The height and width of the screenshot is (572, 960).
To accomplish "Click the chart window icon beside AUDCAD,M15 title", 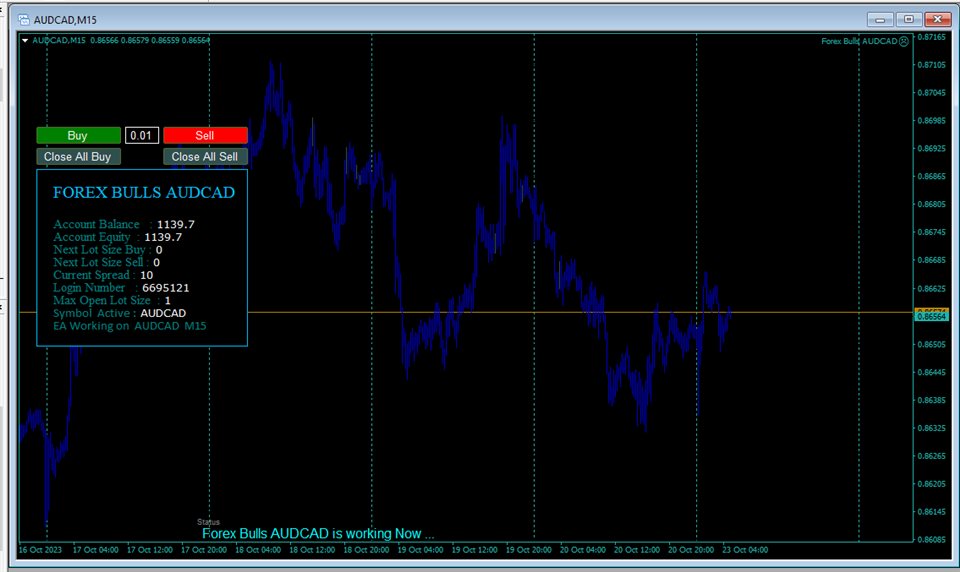I will click(x=24, y=20).
